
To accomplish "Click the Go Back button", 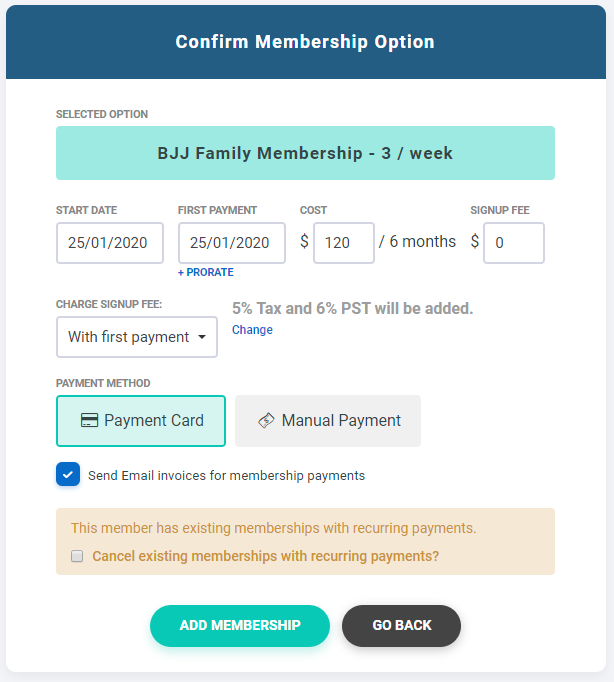I will (401, 625).
